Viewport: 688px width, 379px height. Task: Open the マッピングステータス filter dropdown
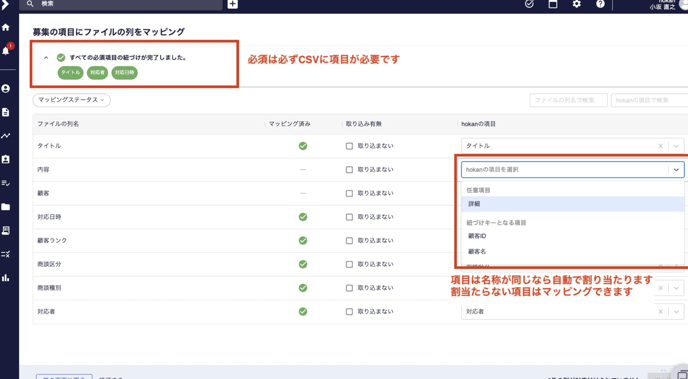coord(72,100)
